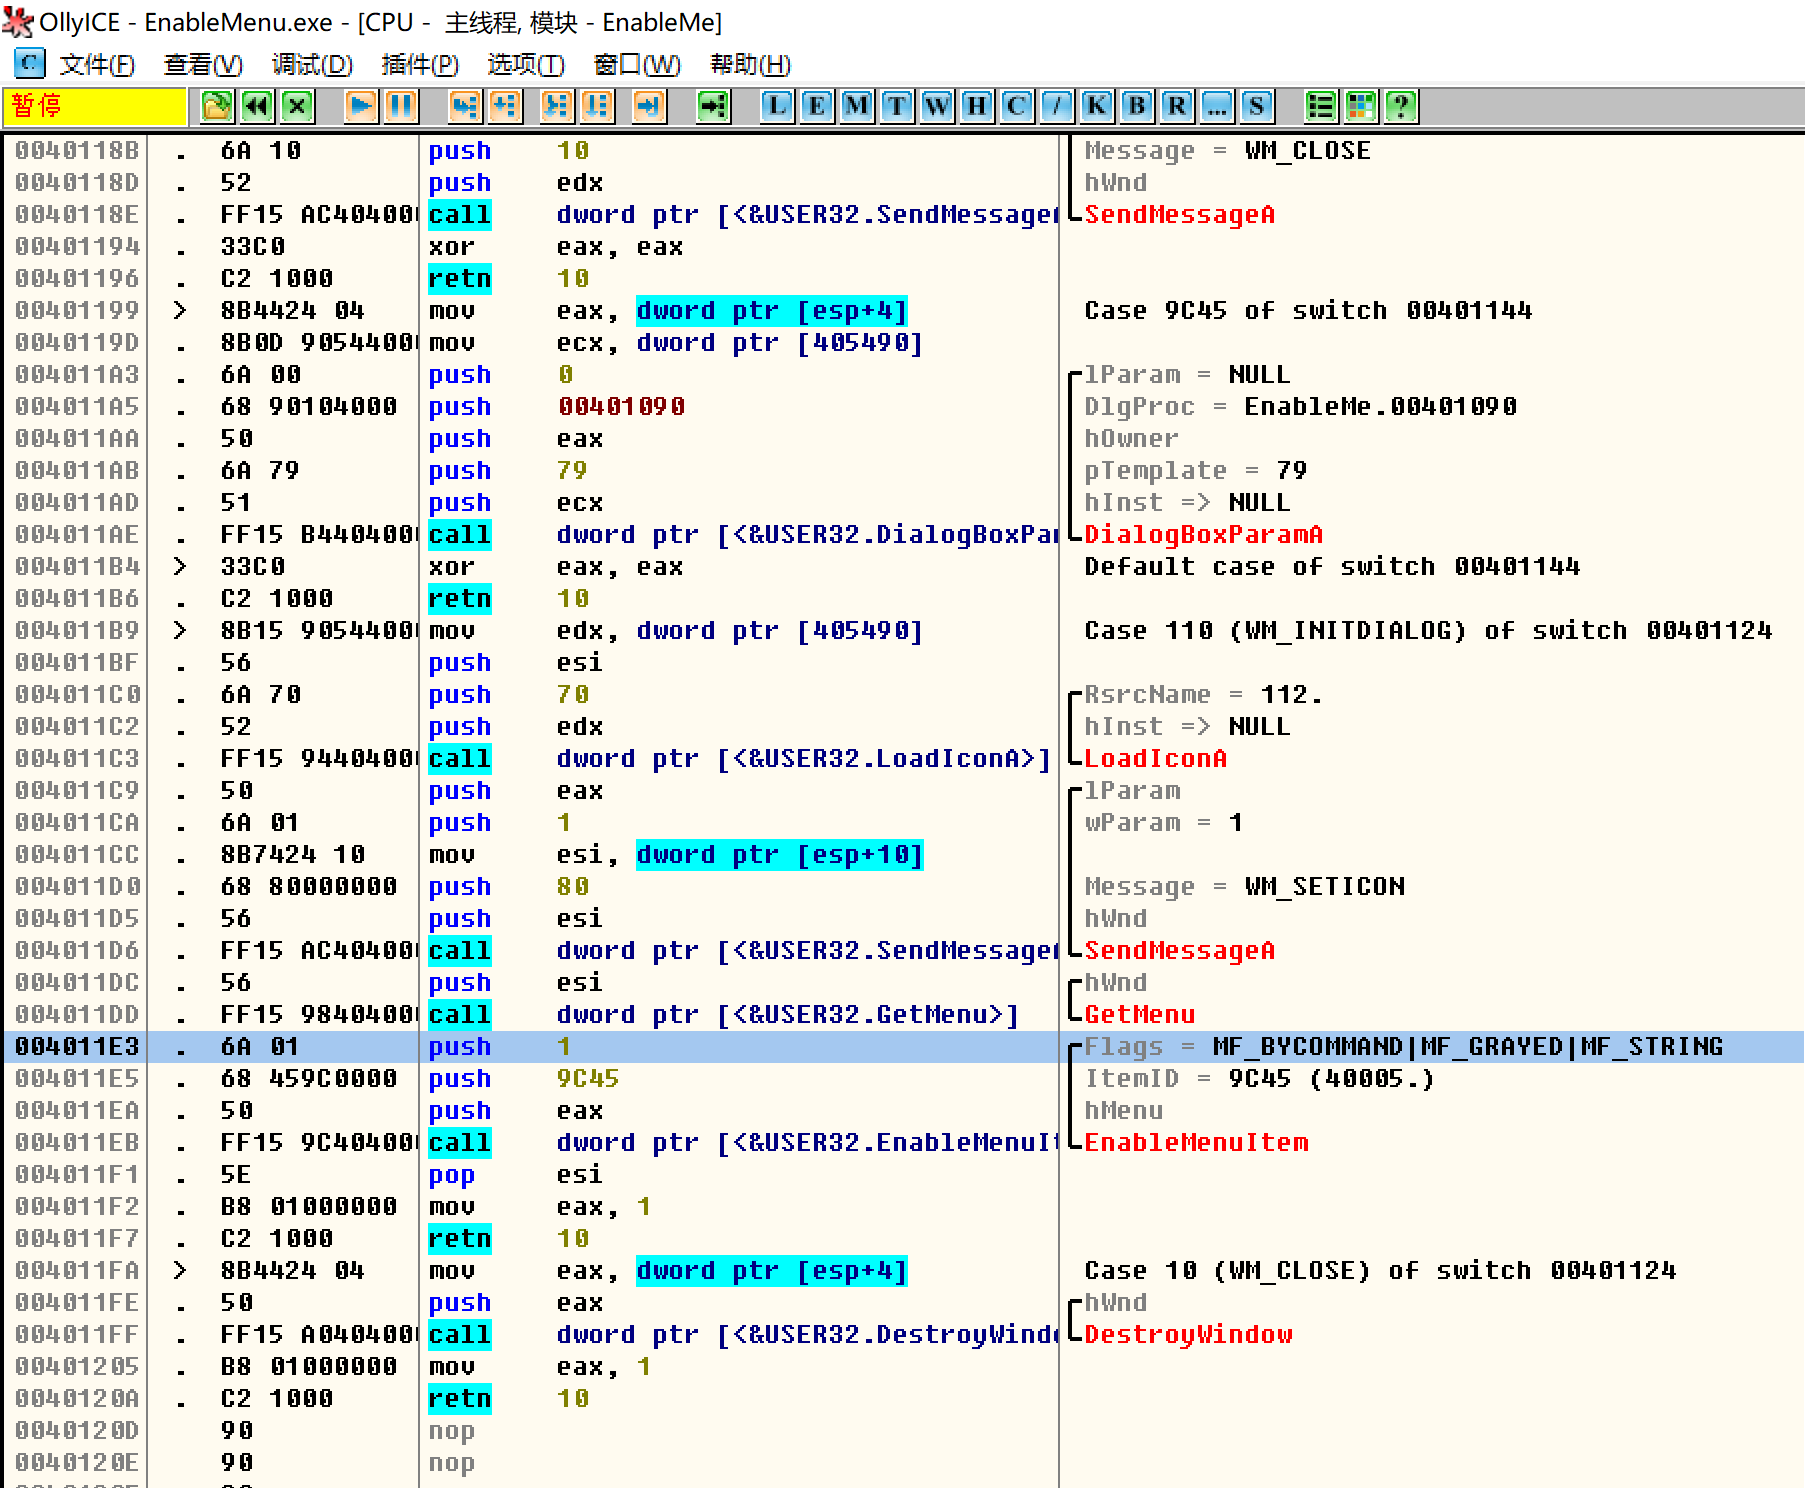Open the 选项(T) menu

click(x=526, y=65)
